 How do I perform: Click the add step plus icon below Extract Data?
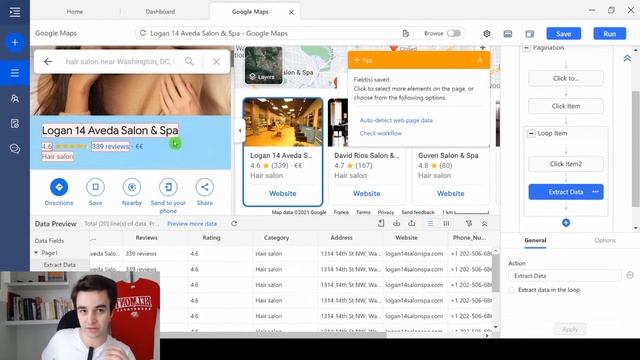pyautogui.click(x=566, y=223)
